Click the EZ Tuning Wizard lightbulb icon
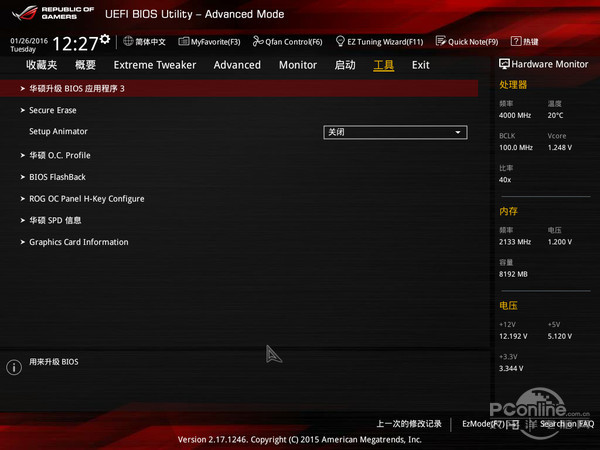 pyautogui.click(x=340, y=41)
